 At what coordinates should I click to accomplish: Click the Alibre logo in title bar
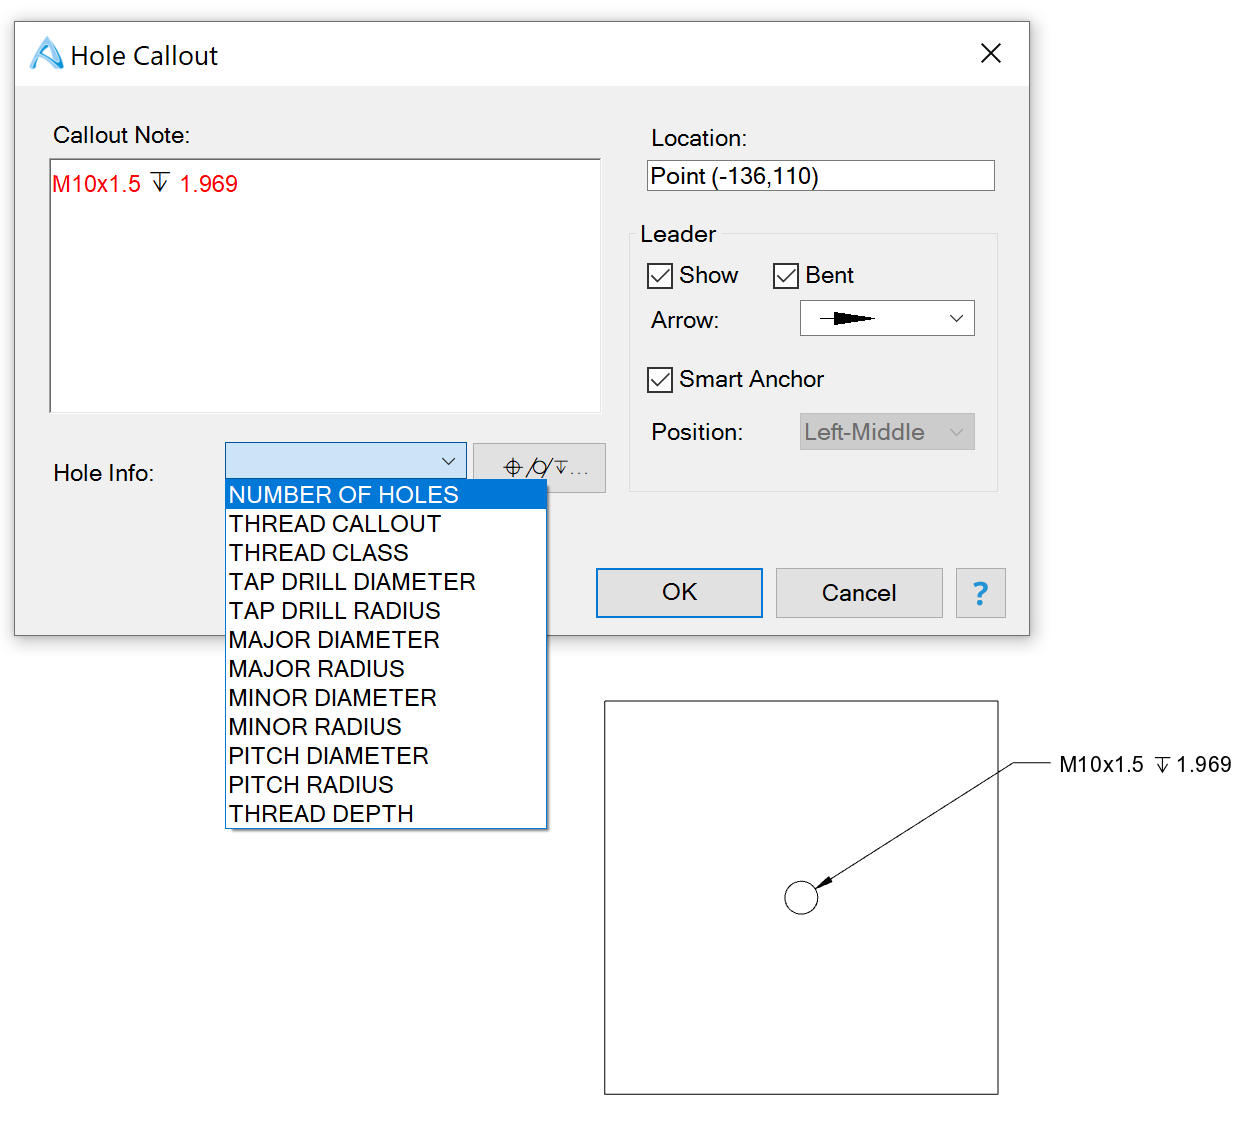[x=46, y=54]
